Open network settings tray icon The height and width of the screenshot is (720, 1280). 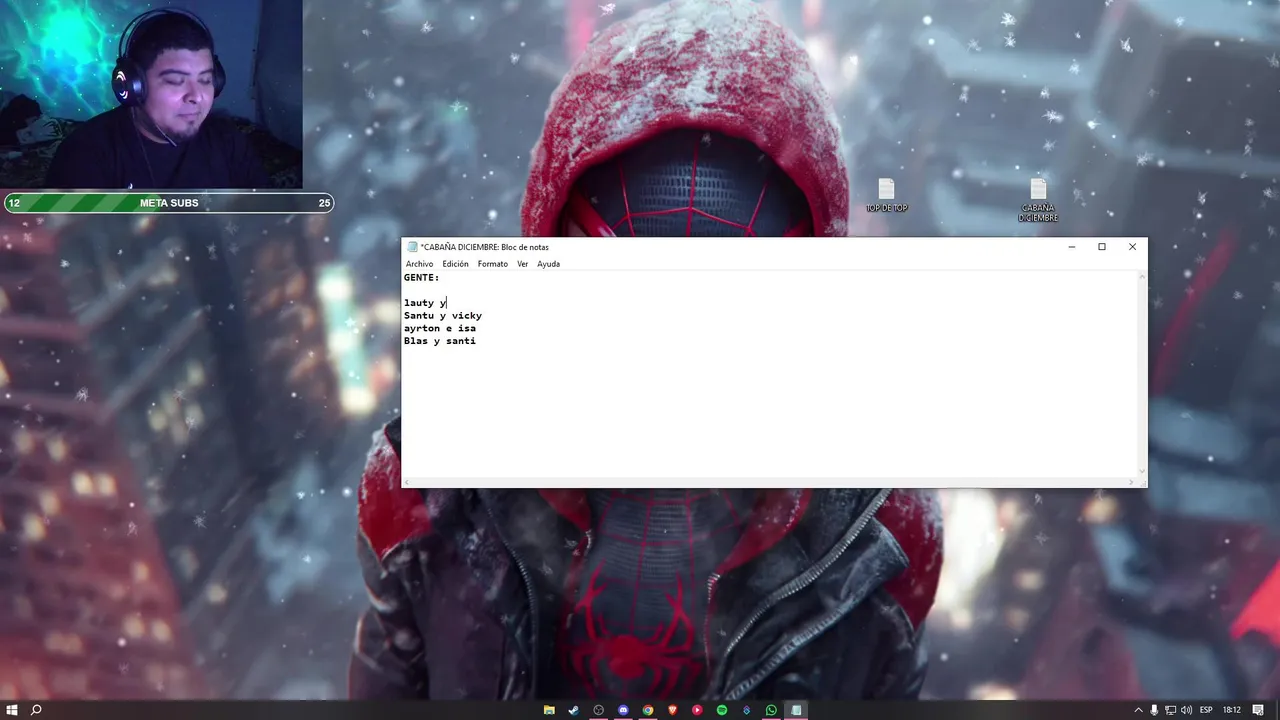tap(1170, 710)
